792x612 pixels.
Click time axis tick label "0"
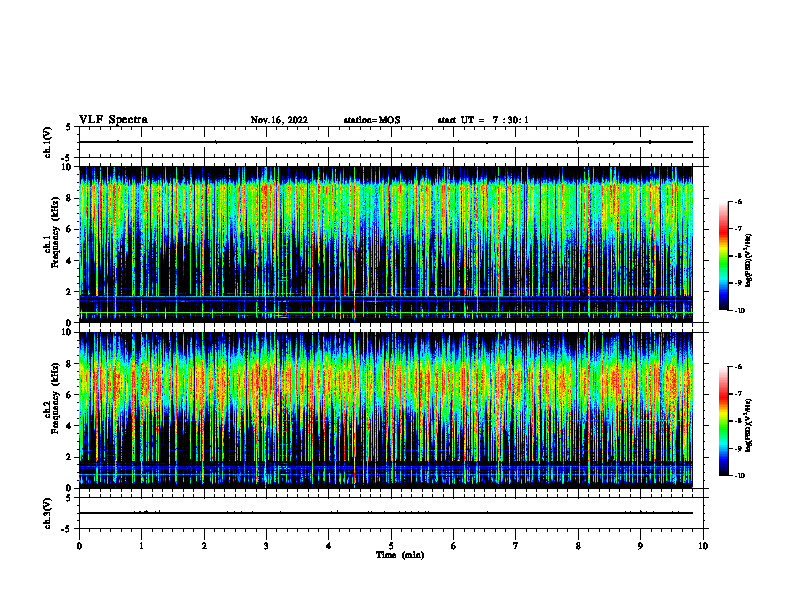pos(79,546)
